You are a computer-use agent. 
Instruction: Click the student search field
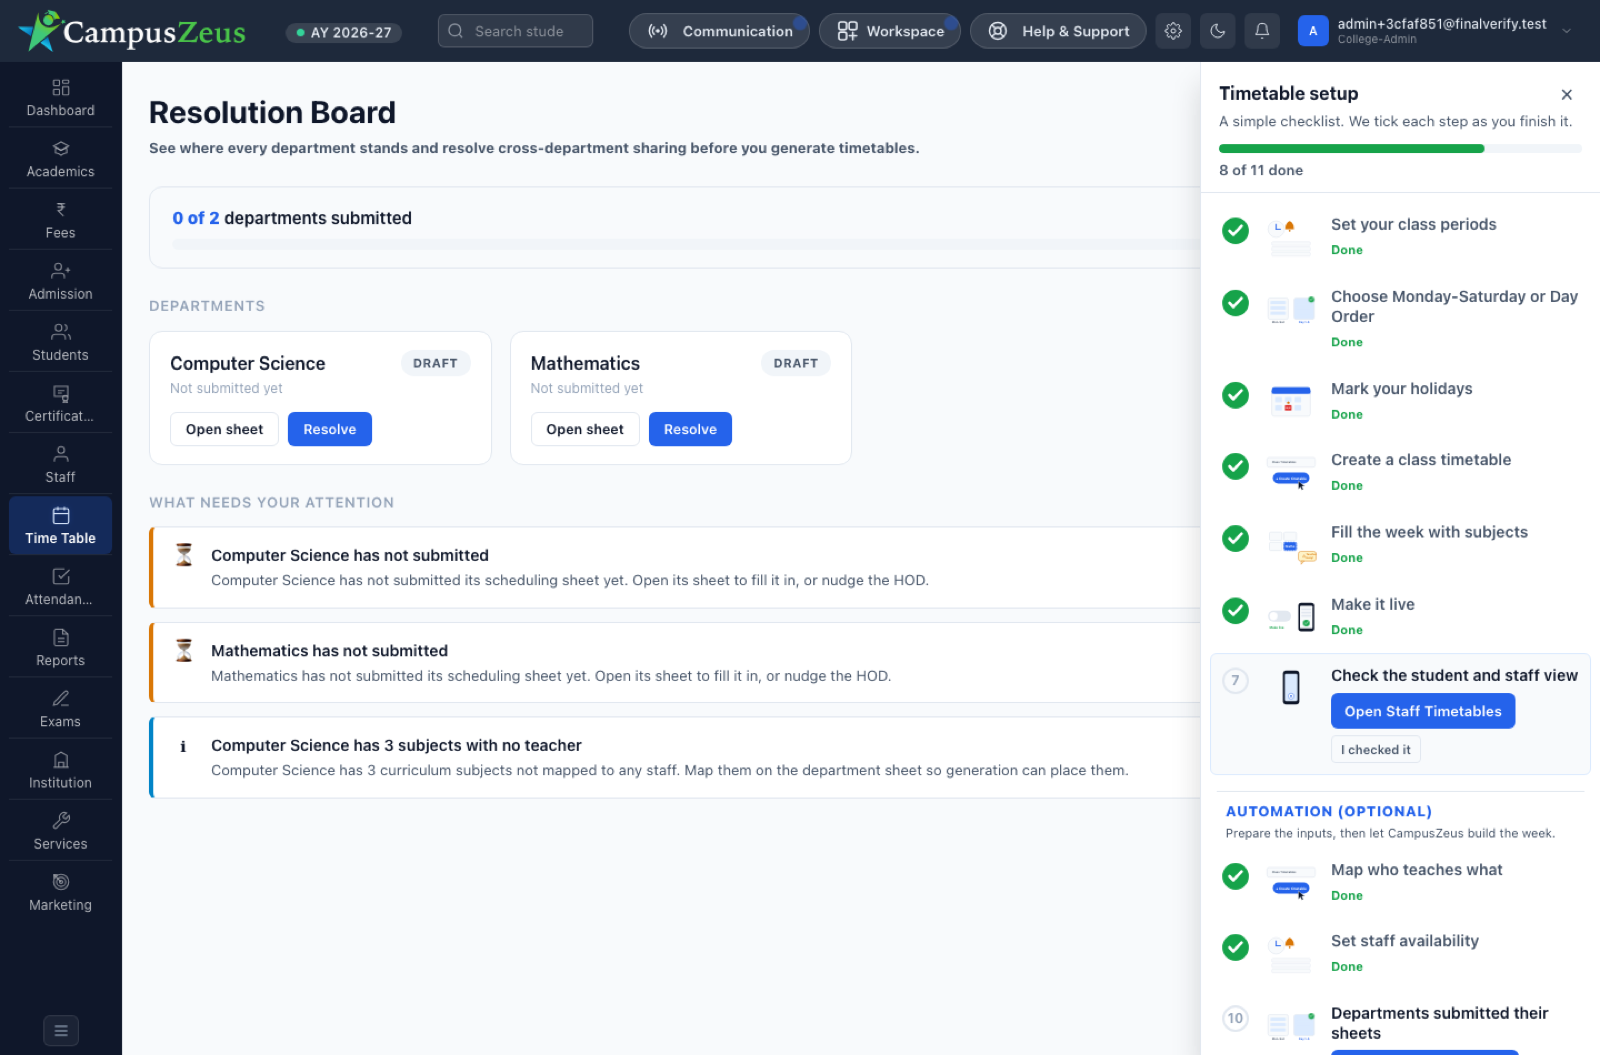pos(515,31)
